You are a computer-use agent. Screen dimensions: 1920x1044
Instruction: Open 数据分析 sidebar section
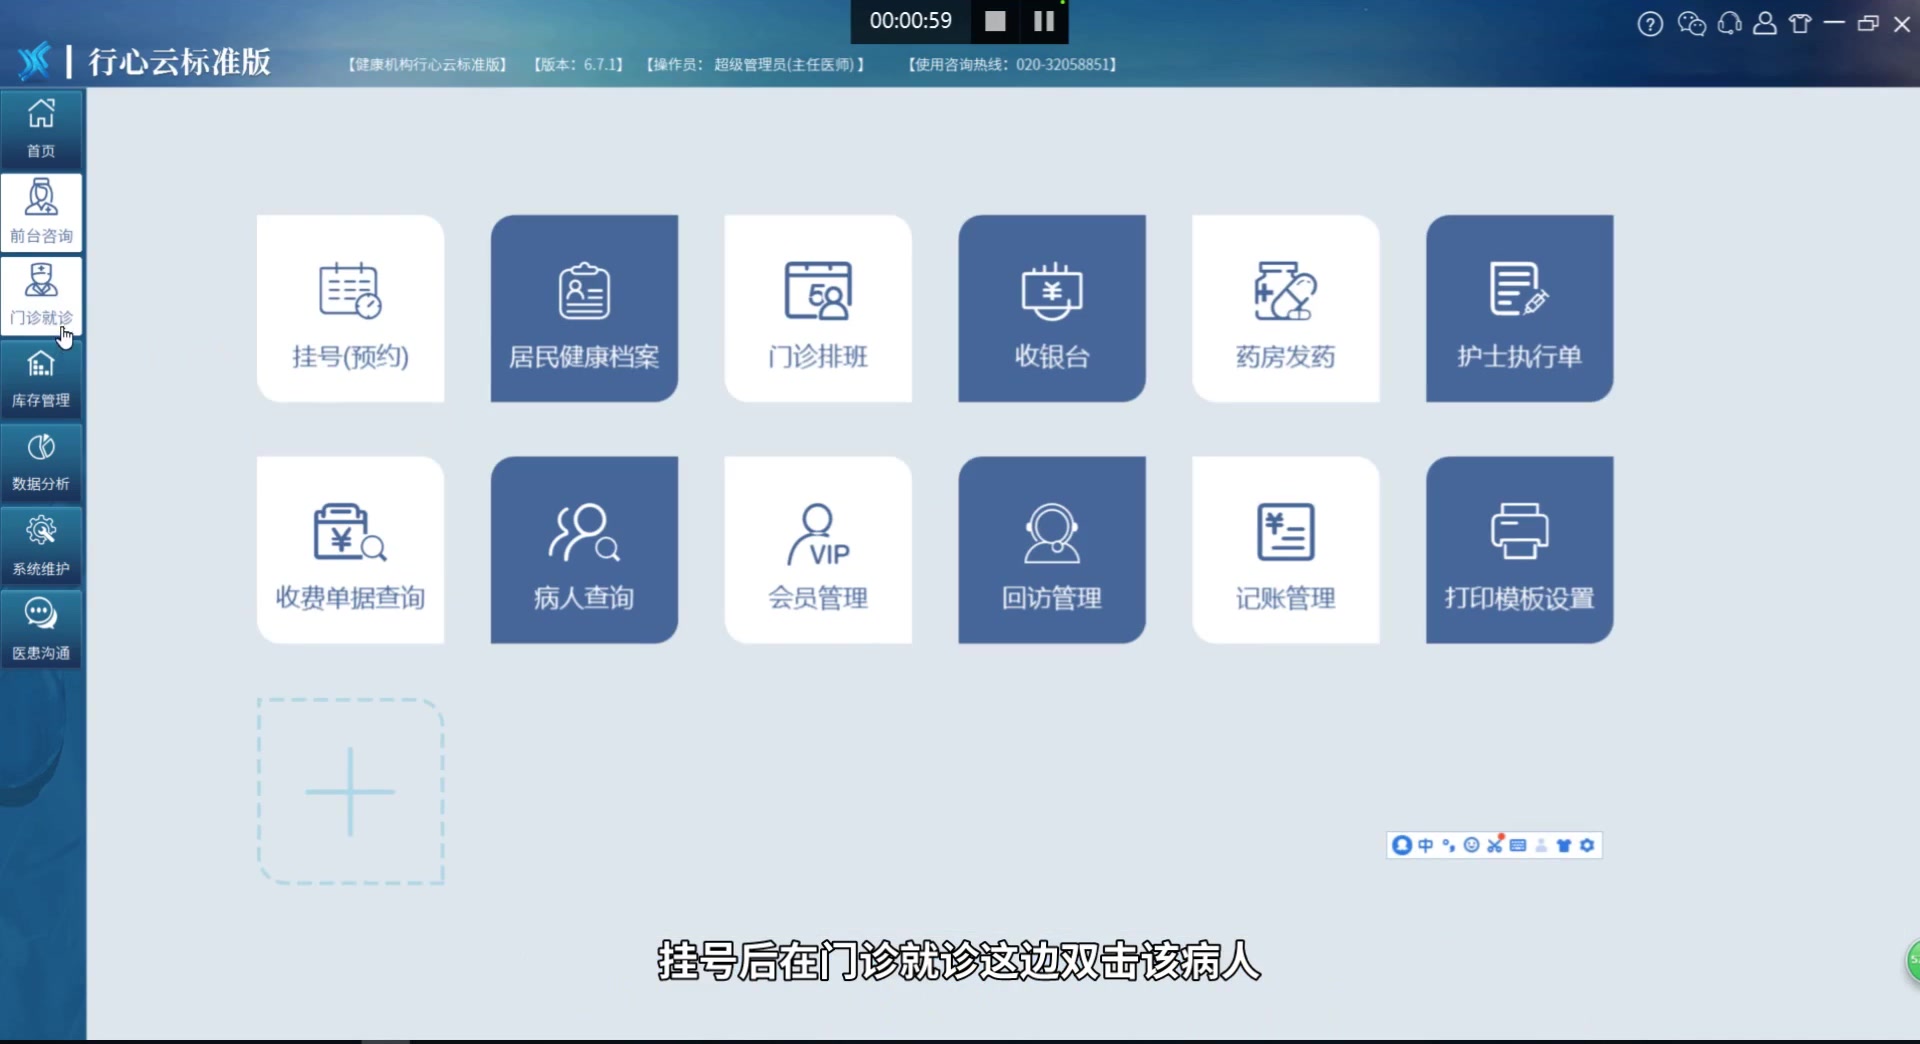tap(41, 463)
